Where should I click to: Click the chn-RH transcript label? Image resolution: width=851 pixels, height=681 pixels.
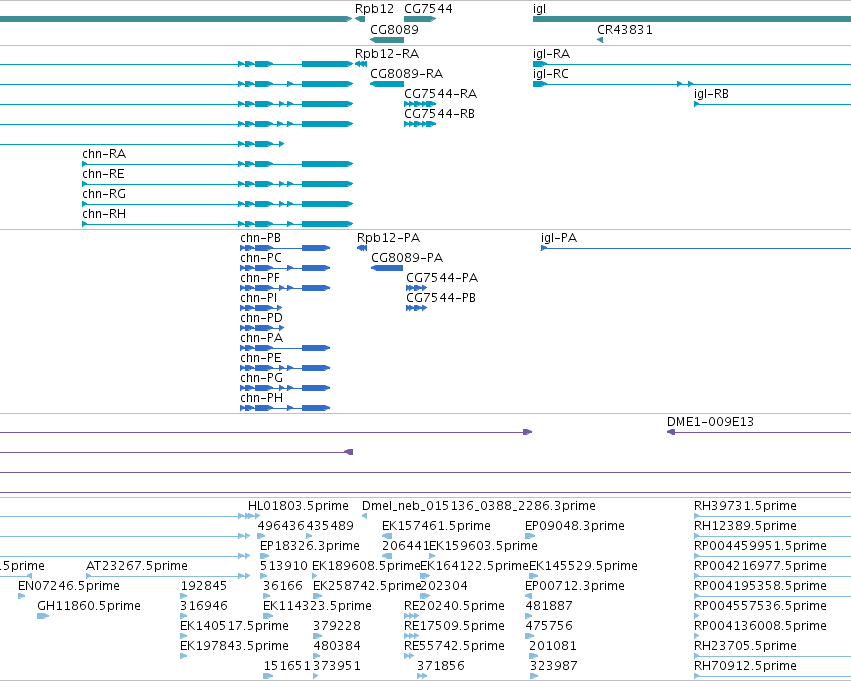[x=104, y=214]
